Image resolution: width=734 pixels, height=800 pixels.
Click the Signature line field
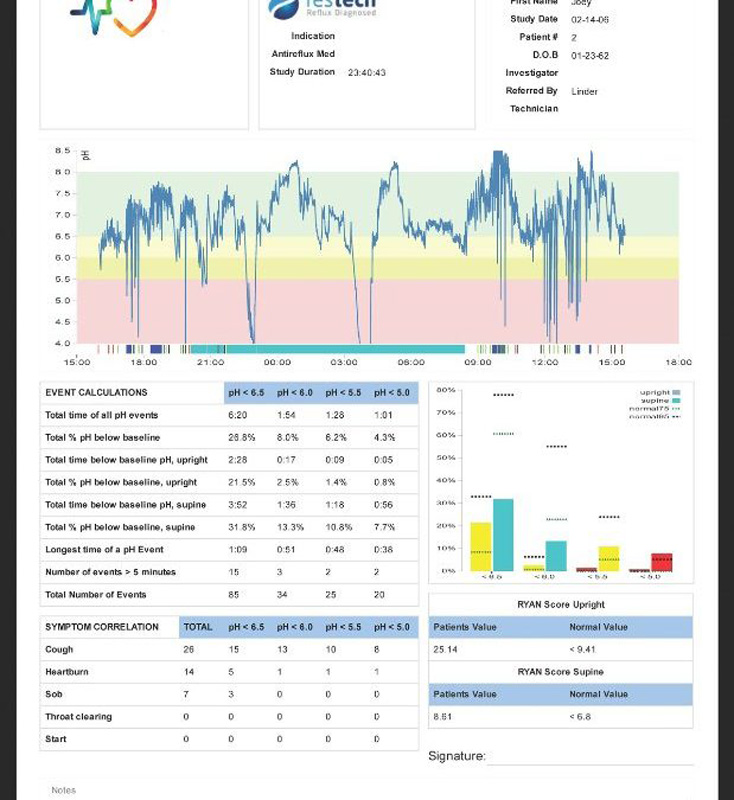(590, 757)
